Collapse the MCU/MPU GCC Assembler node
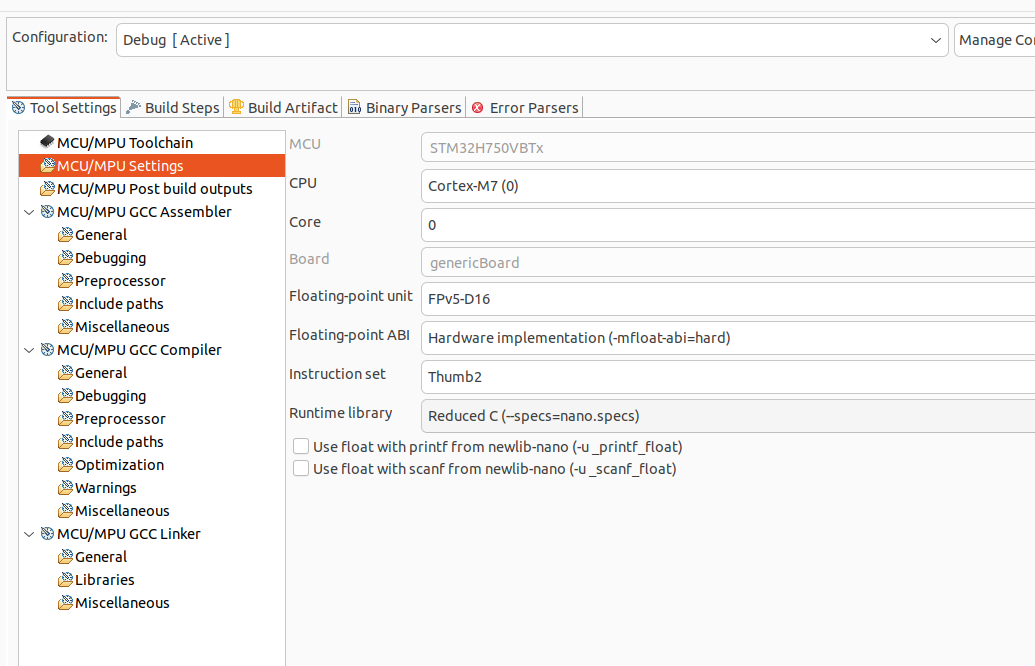Viewport: 1035px width, 666px height. coord(30,212)
